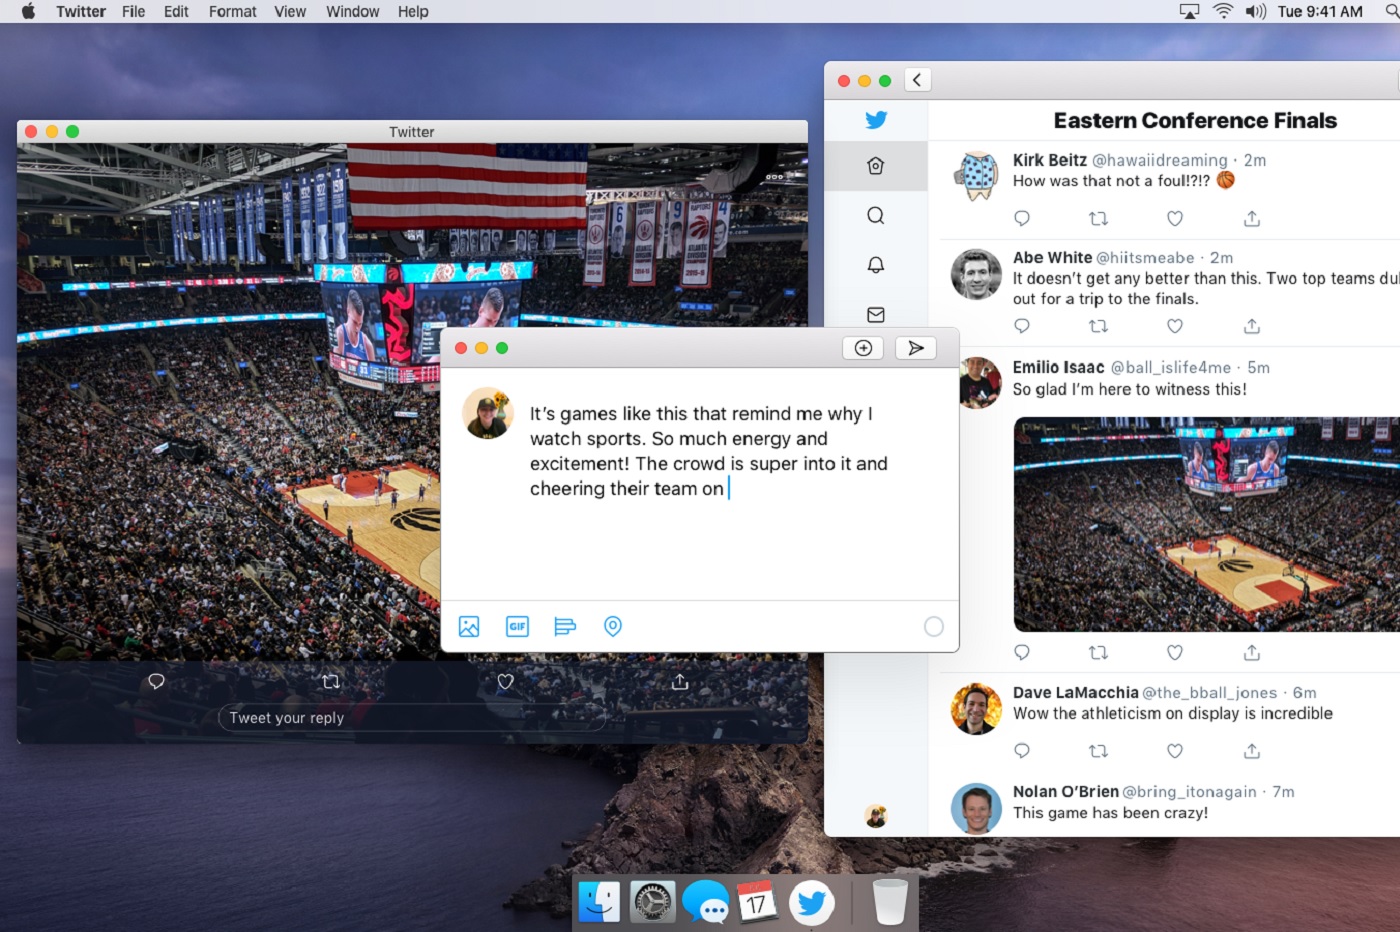Reply to Abe White's tweet
Screen dimensions: 1400x932
coord(1021,326)
